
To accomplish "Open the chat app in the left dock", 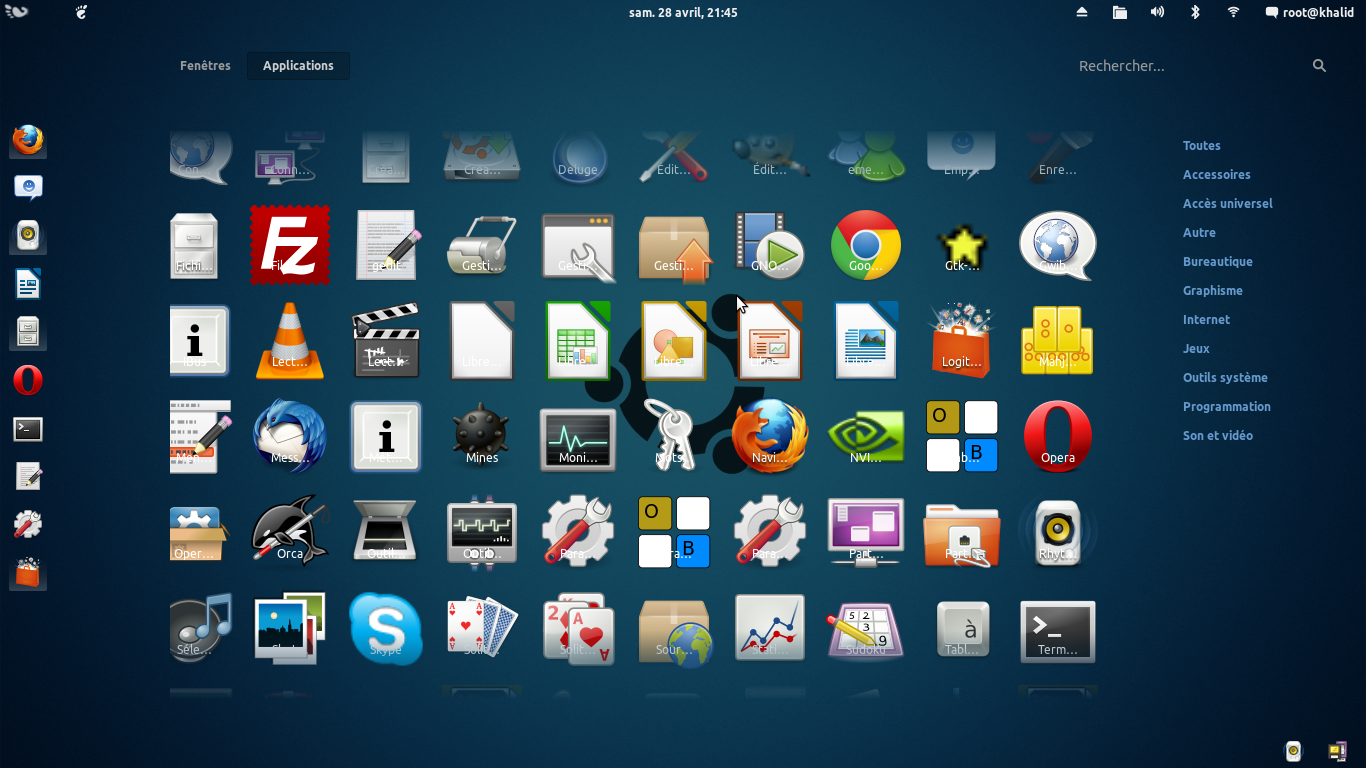I will click(x=28, y=187).
